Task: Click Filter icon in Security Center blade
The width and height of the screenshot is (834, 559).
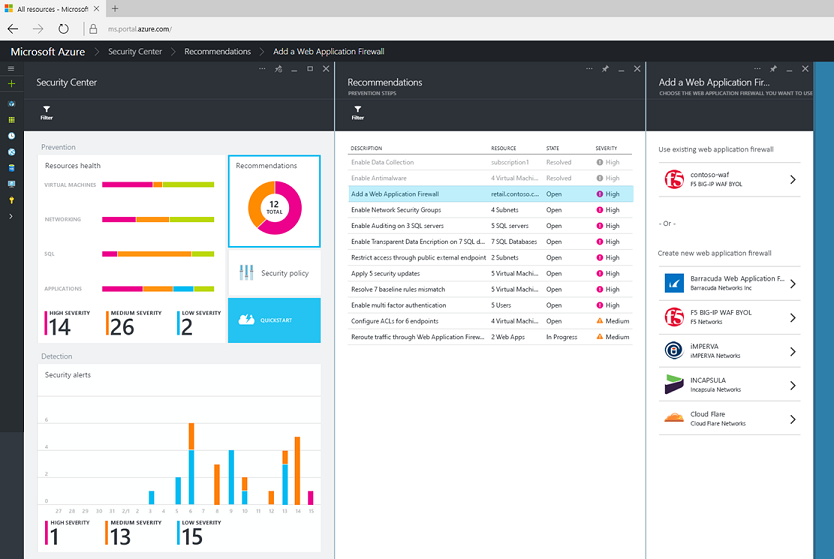Action: click(46, 112)
